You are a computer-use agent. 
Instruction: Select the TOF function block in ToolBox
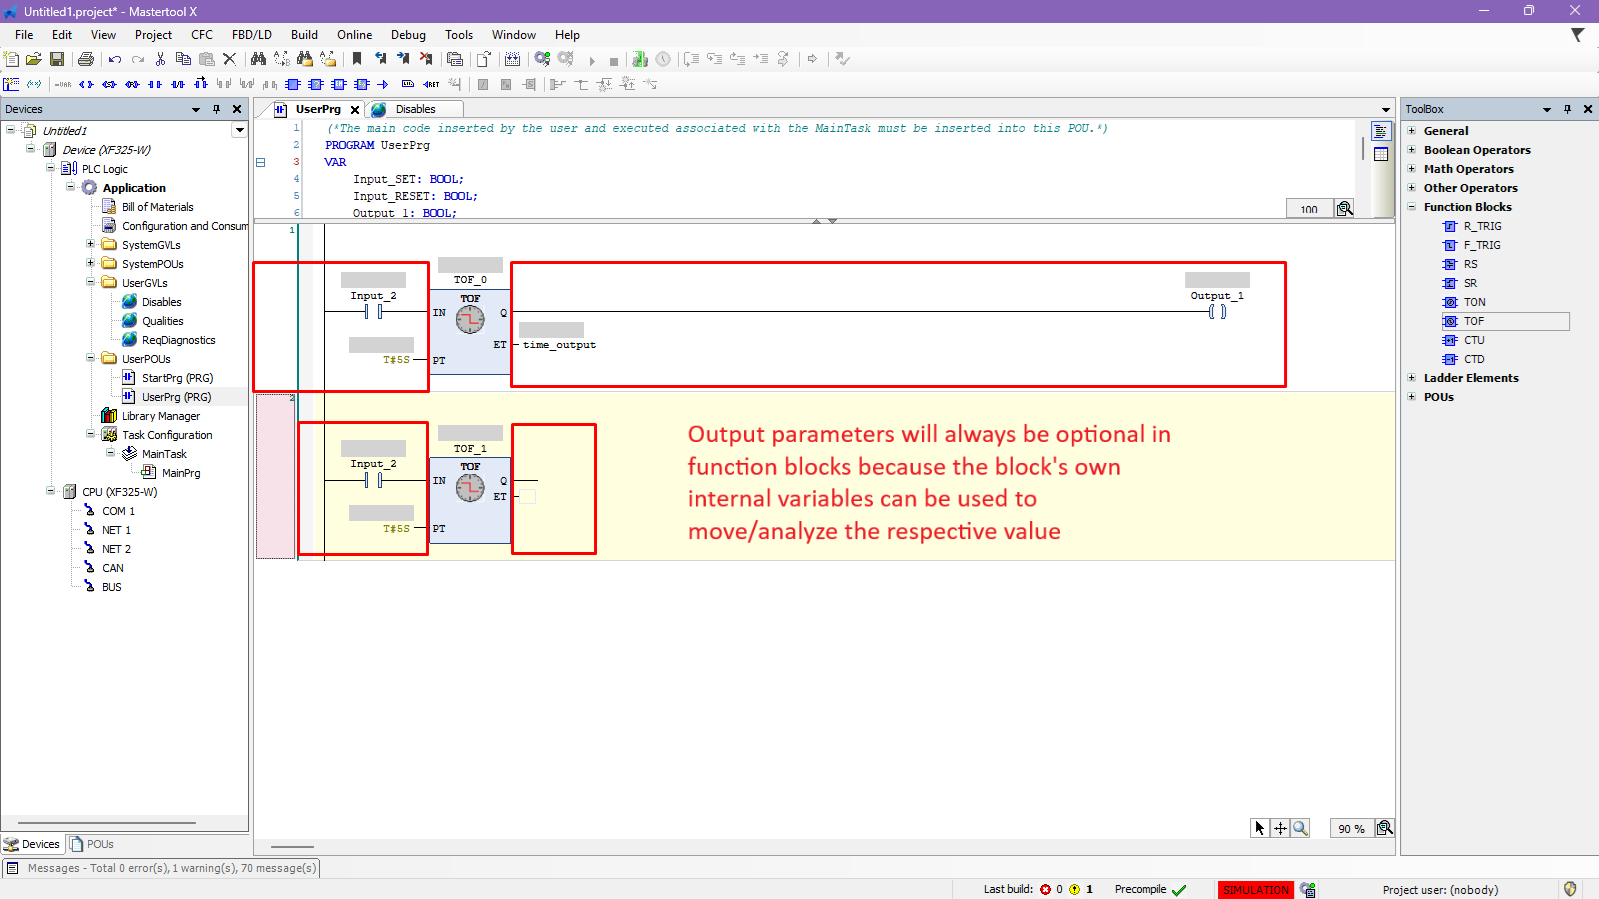1473,321
